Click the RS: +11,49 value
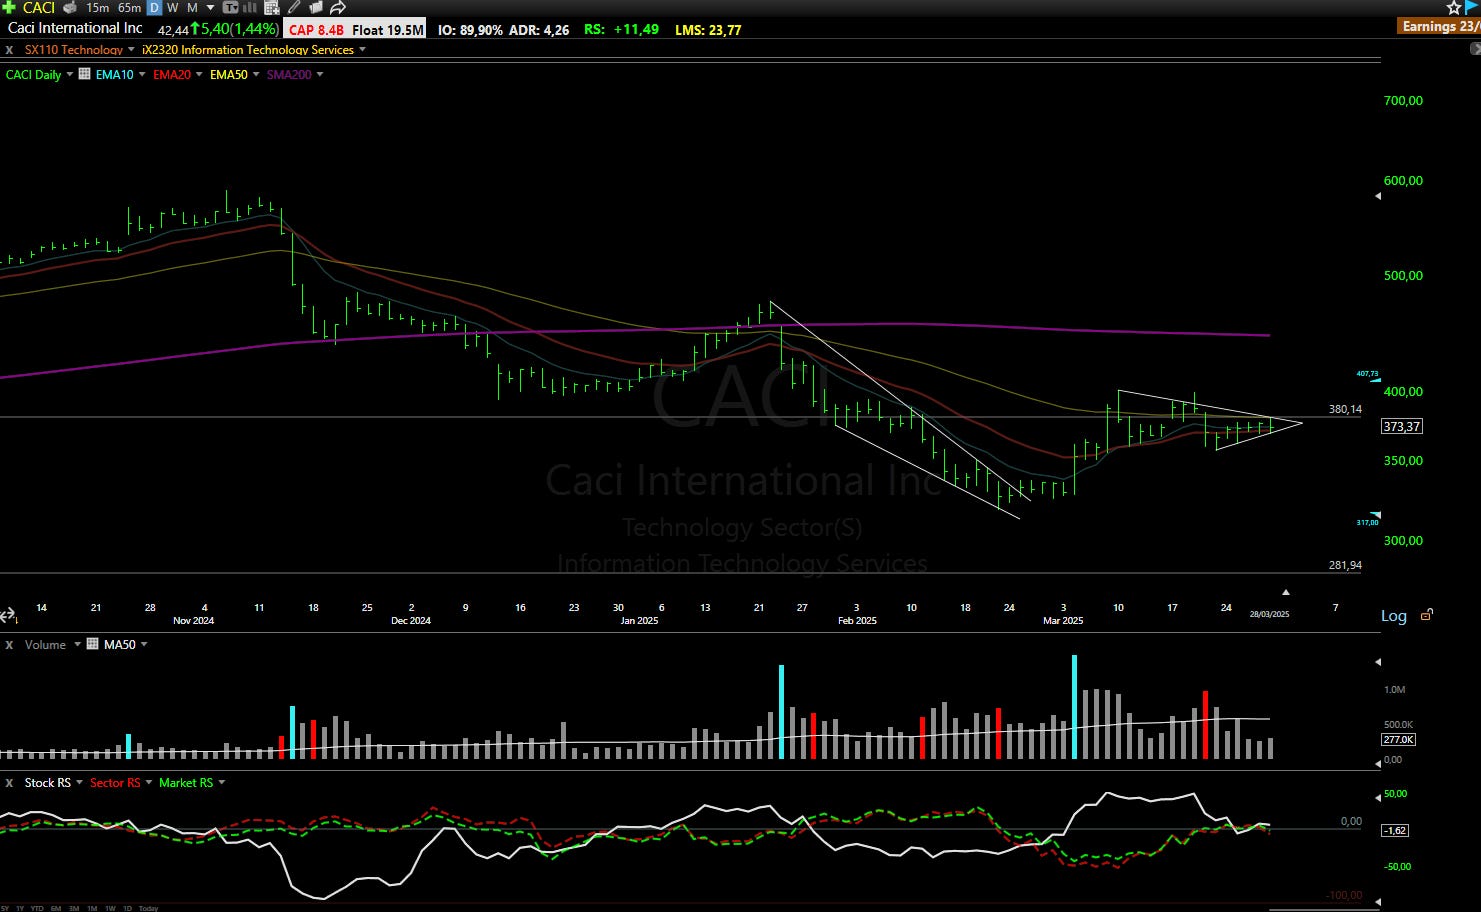This screenshot has width=1481, height=912. pyautogui.click(x=621, y=29)
